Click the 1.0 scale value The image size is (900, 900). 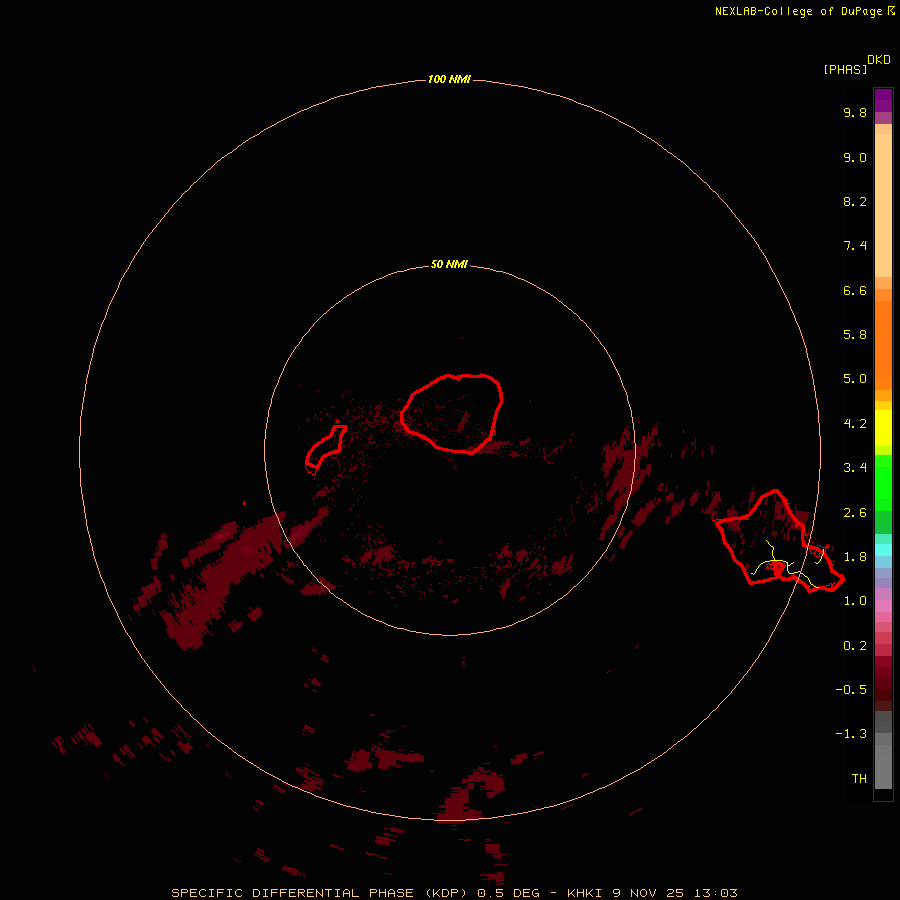coord(855,601)
